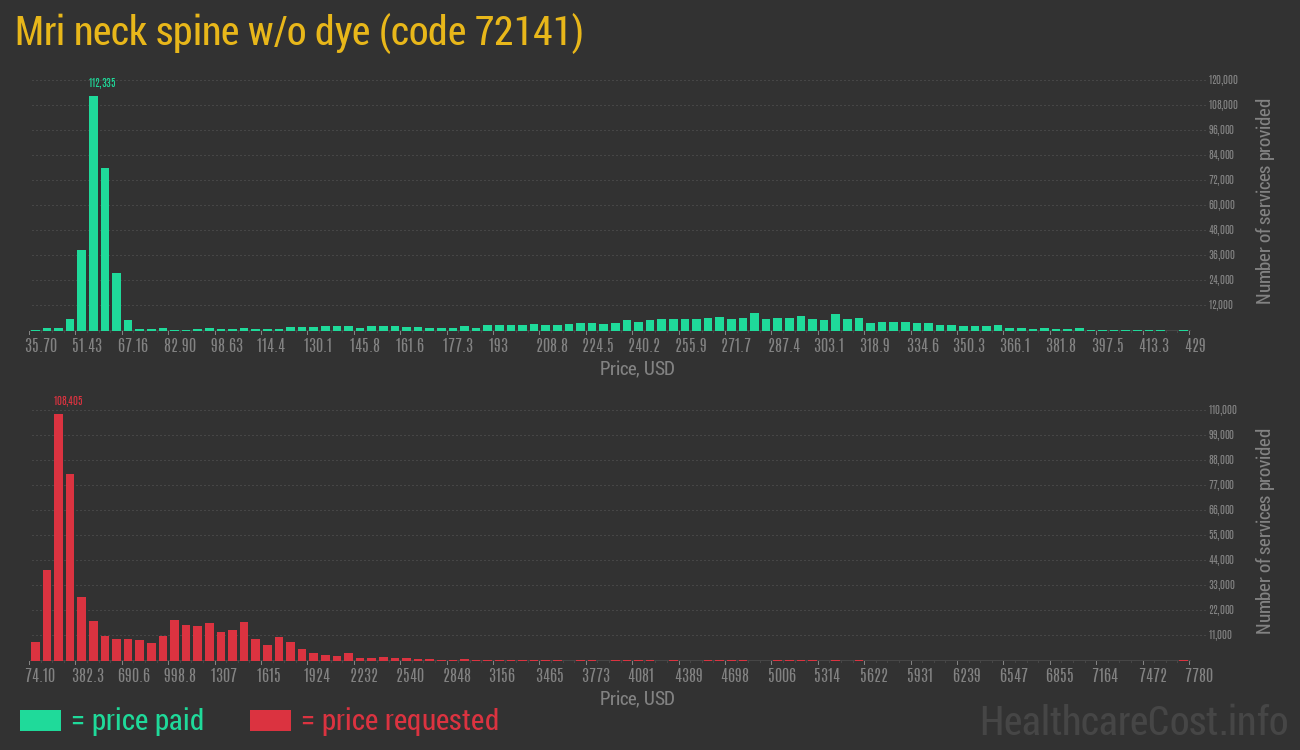The width and height of the screenshot is (1300, 750).
Task: Click the 7780 tick on the bottom x-axis
Action: (1198, 676)
